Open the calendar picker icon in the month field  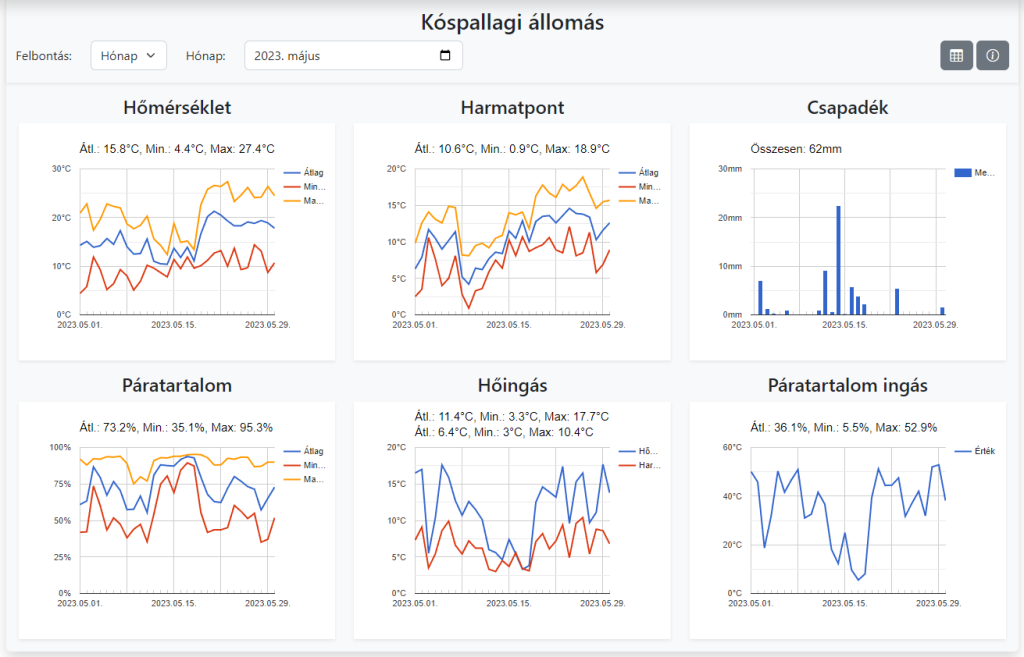pyautogui.click(x=447, y=55)
